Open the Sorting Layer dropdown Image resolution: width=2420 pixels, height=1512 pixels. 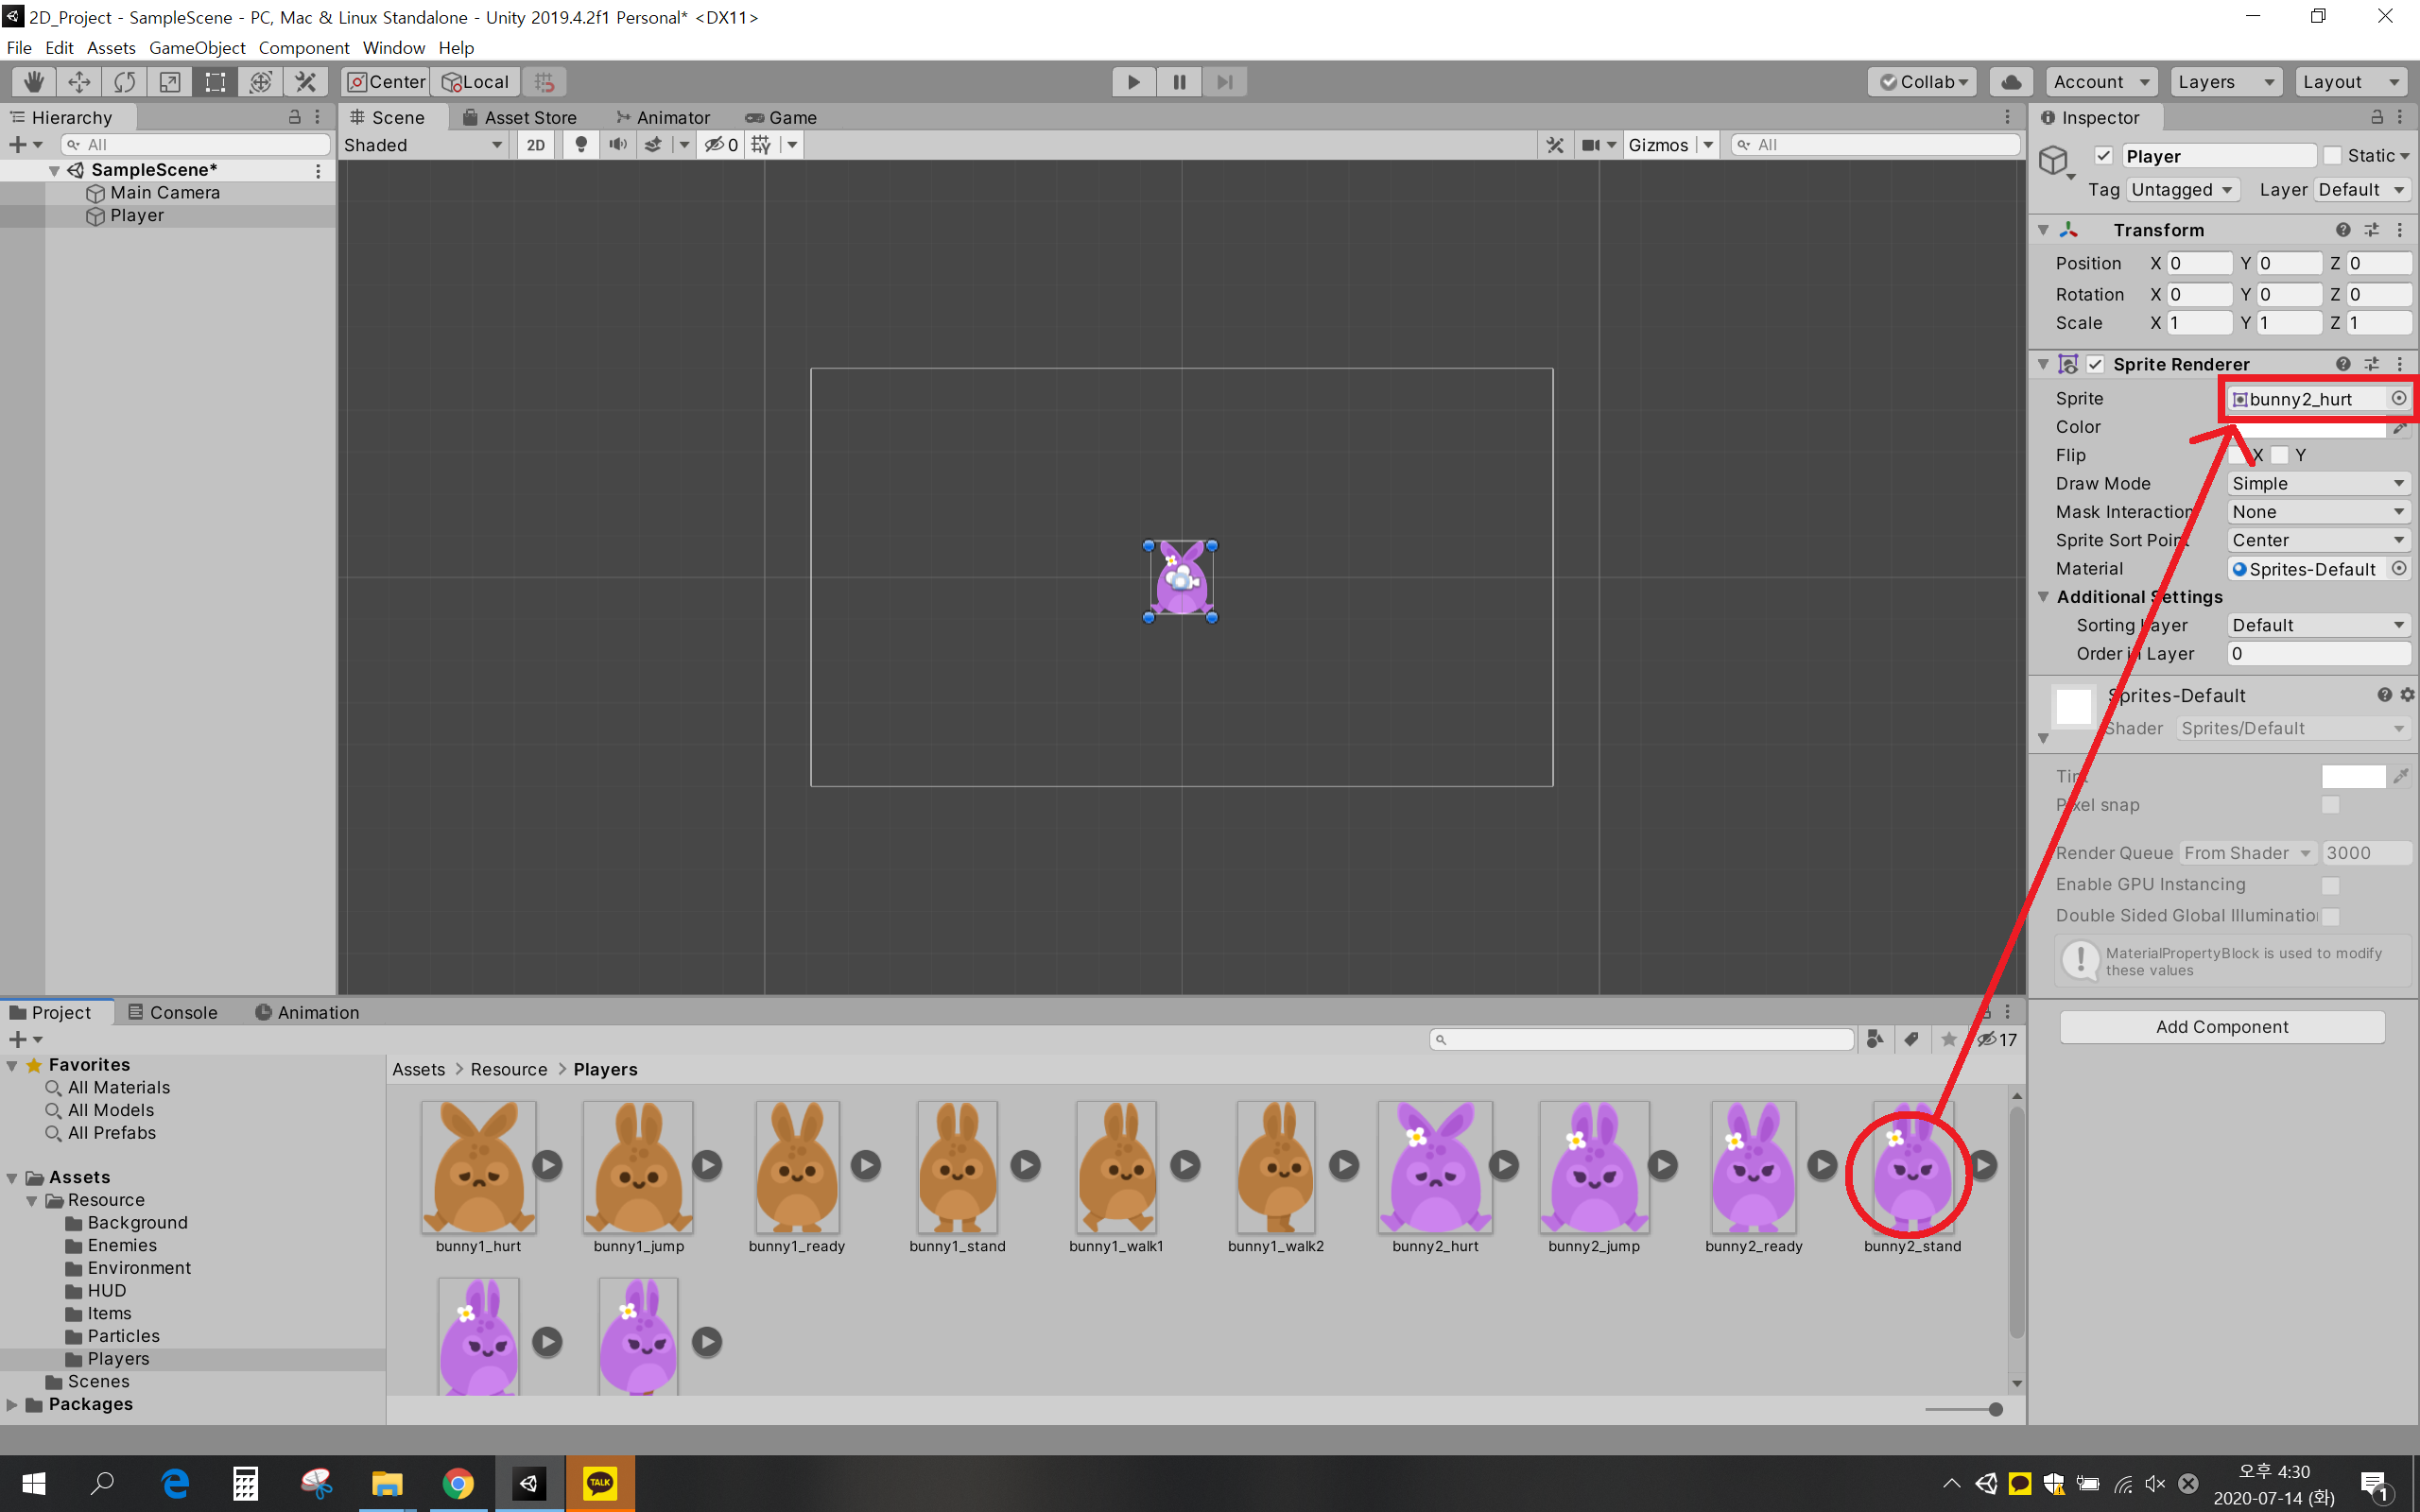tap(2317, 626)
